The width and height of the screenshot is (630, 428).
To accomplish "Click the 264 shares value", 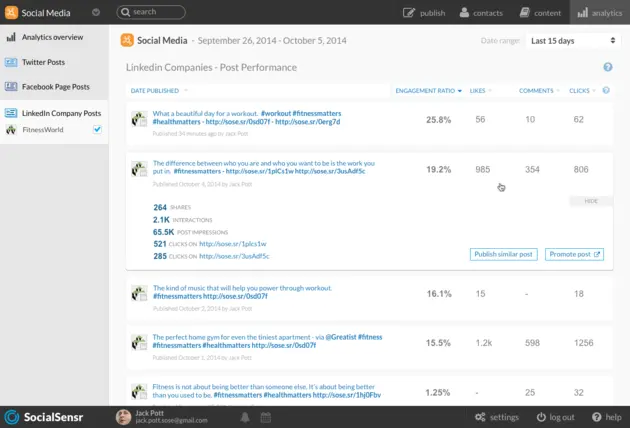I will (x=160, y=207).
